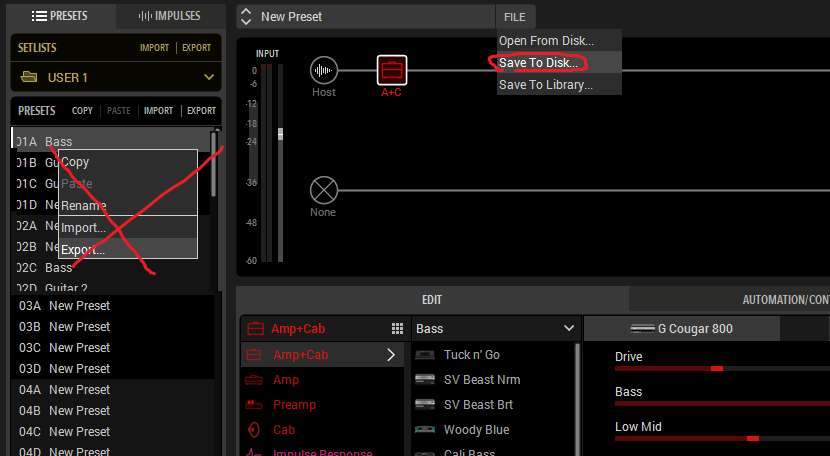Adjust the Low Mid slider

point(752,439)
